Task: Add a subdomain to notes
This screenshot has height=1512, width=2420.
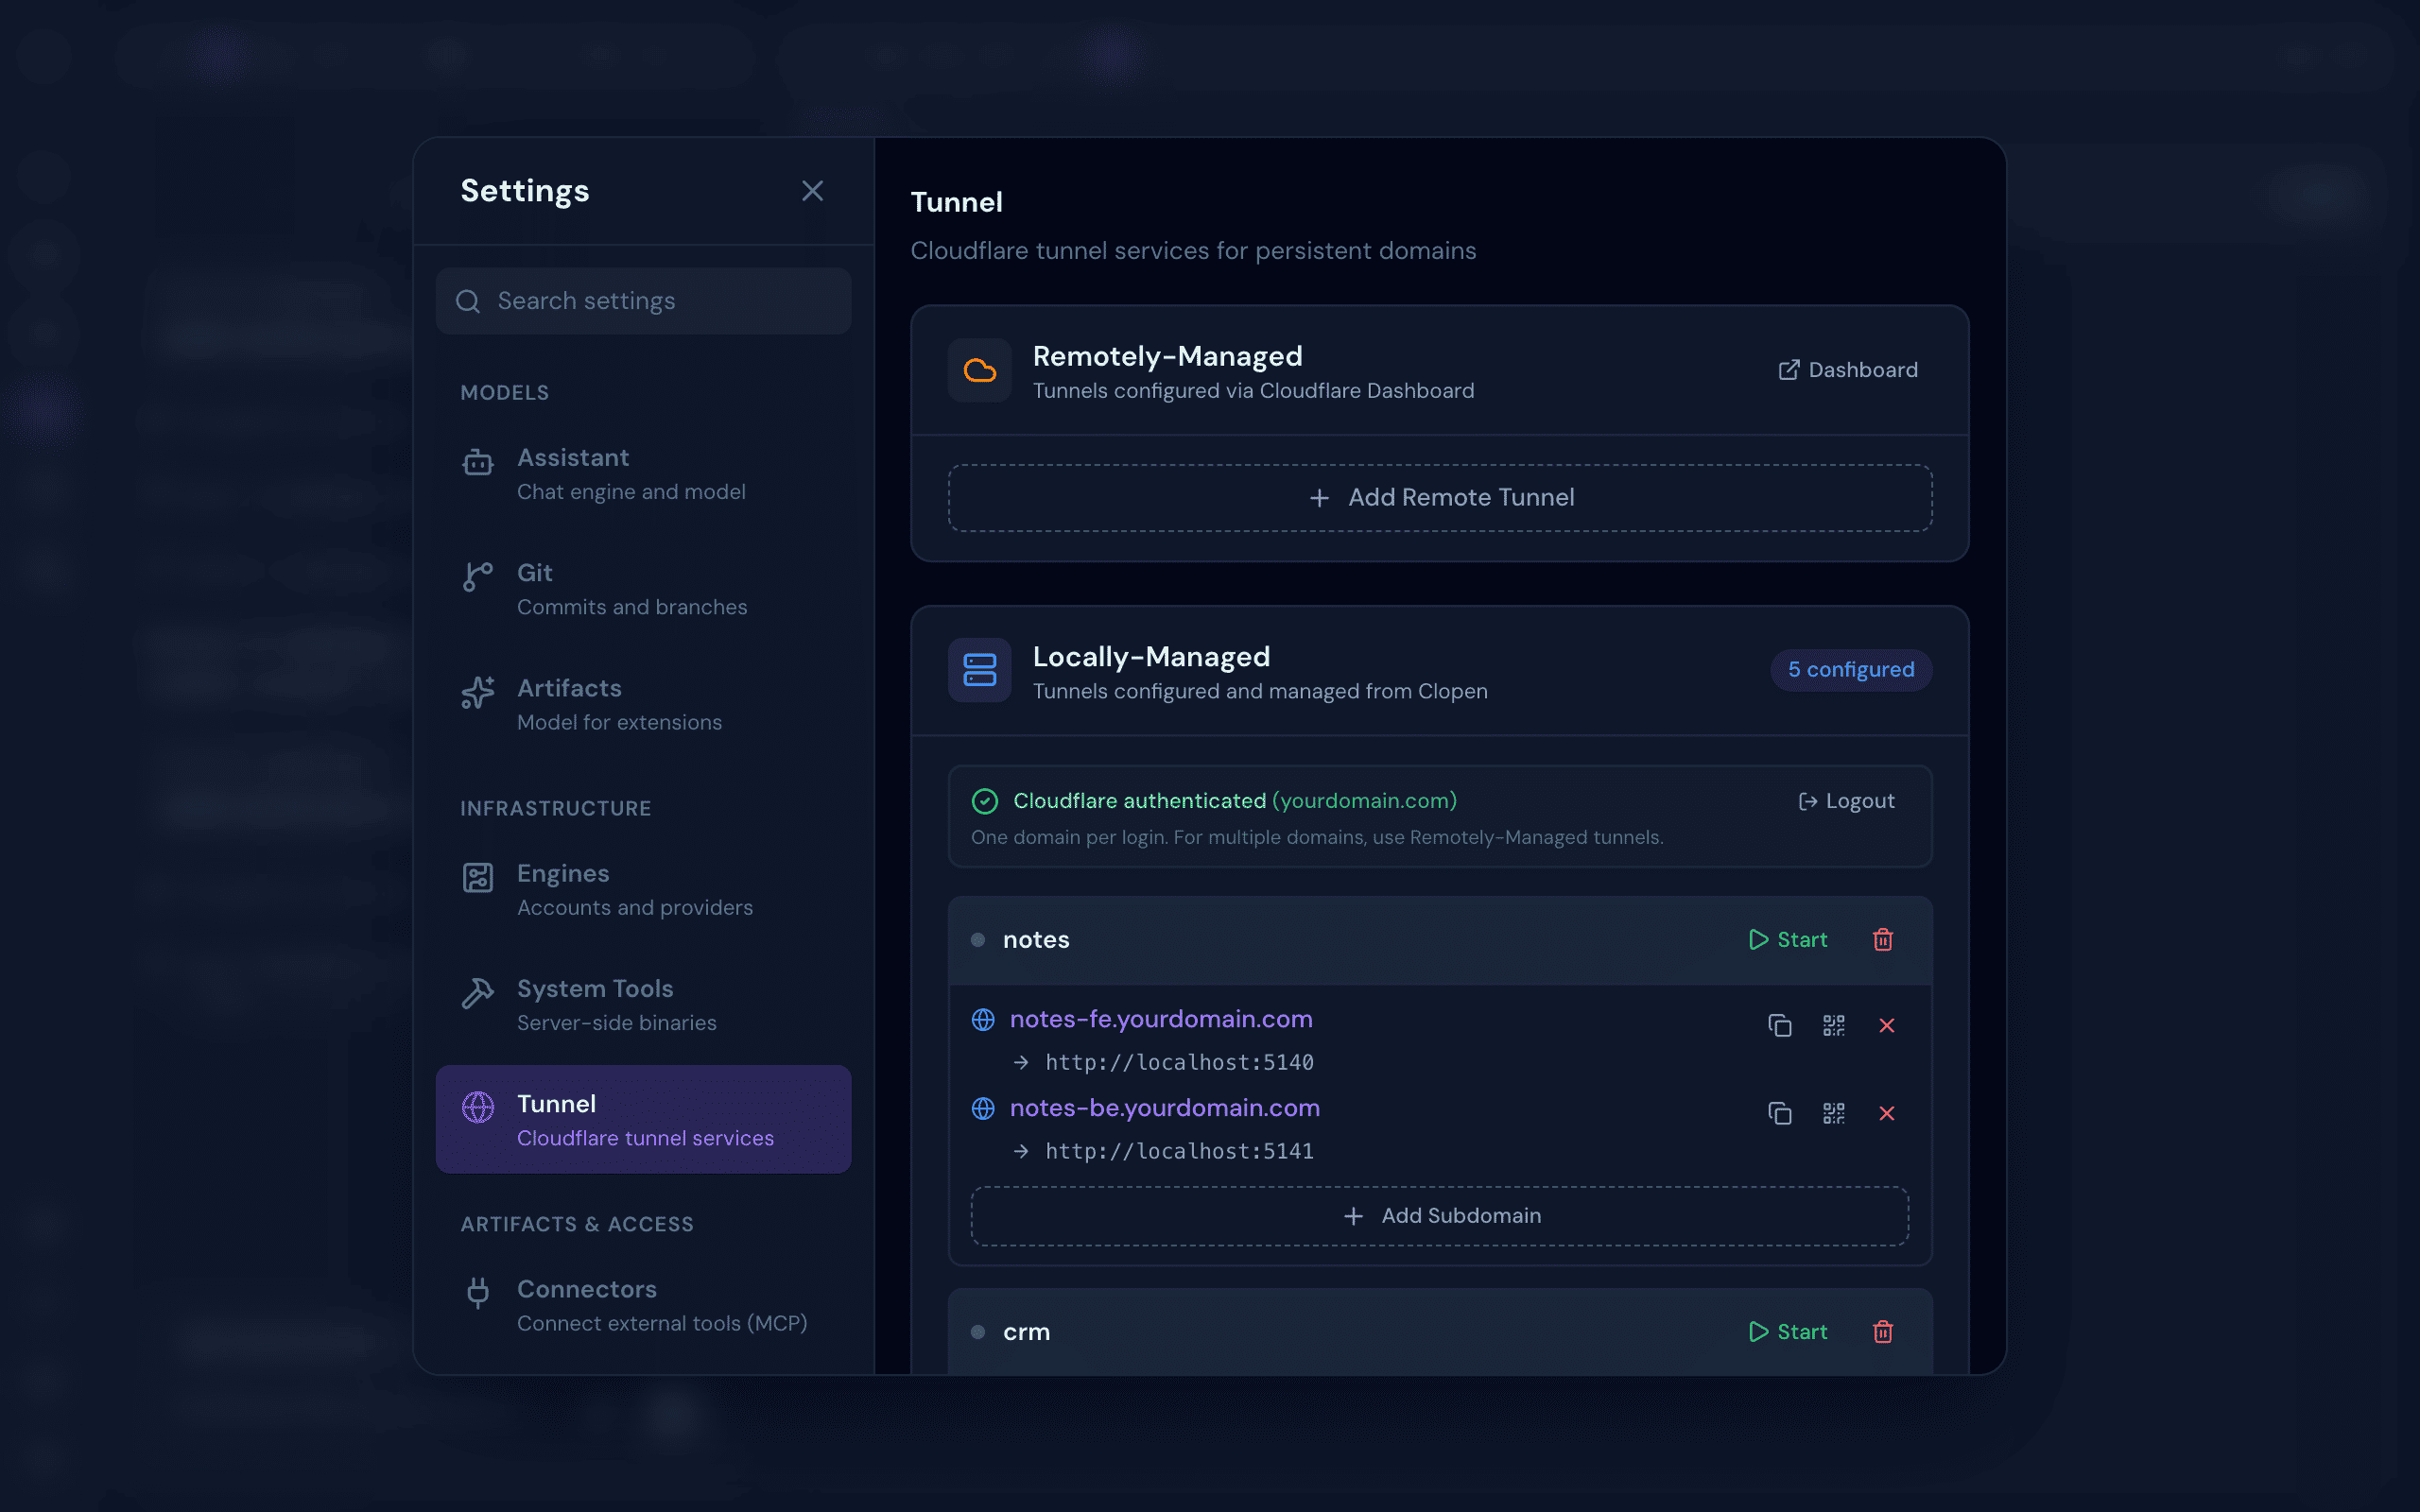Action: (1439, 1216)
